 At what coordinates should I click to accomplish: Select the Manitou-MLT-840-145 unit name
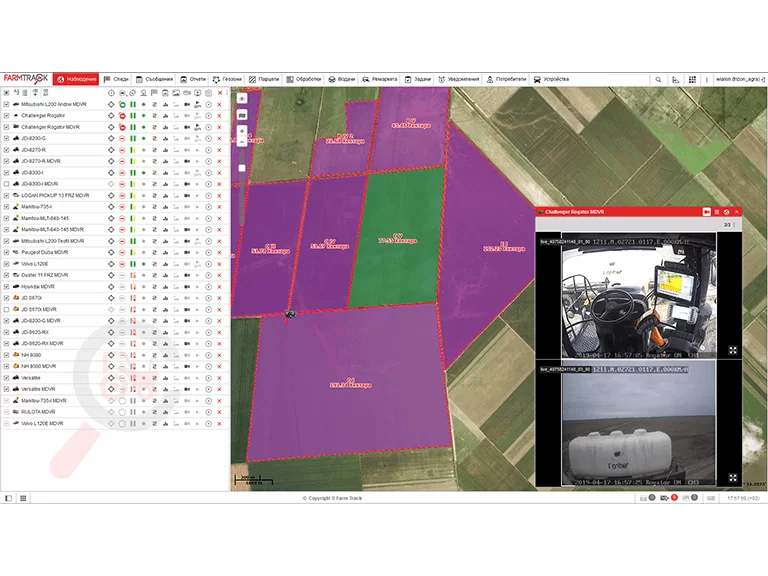[x=45, y=218]
